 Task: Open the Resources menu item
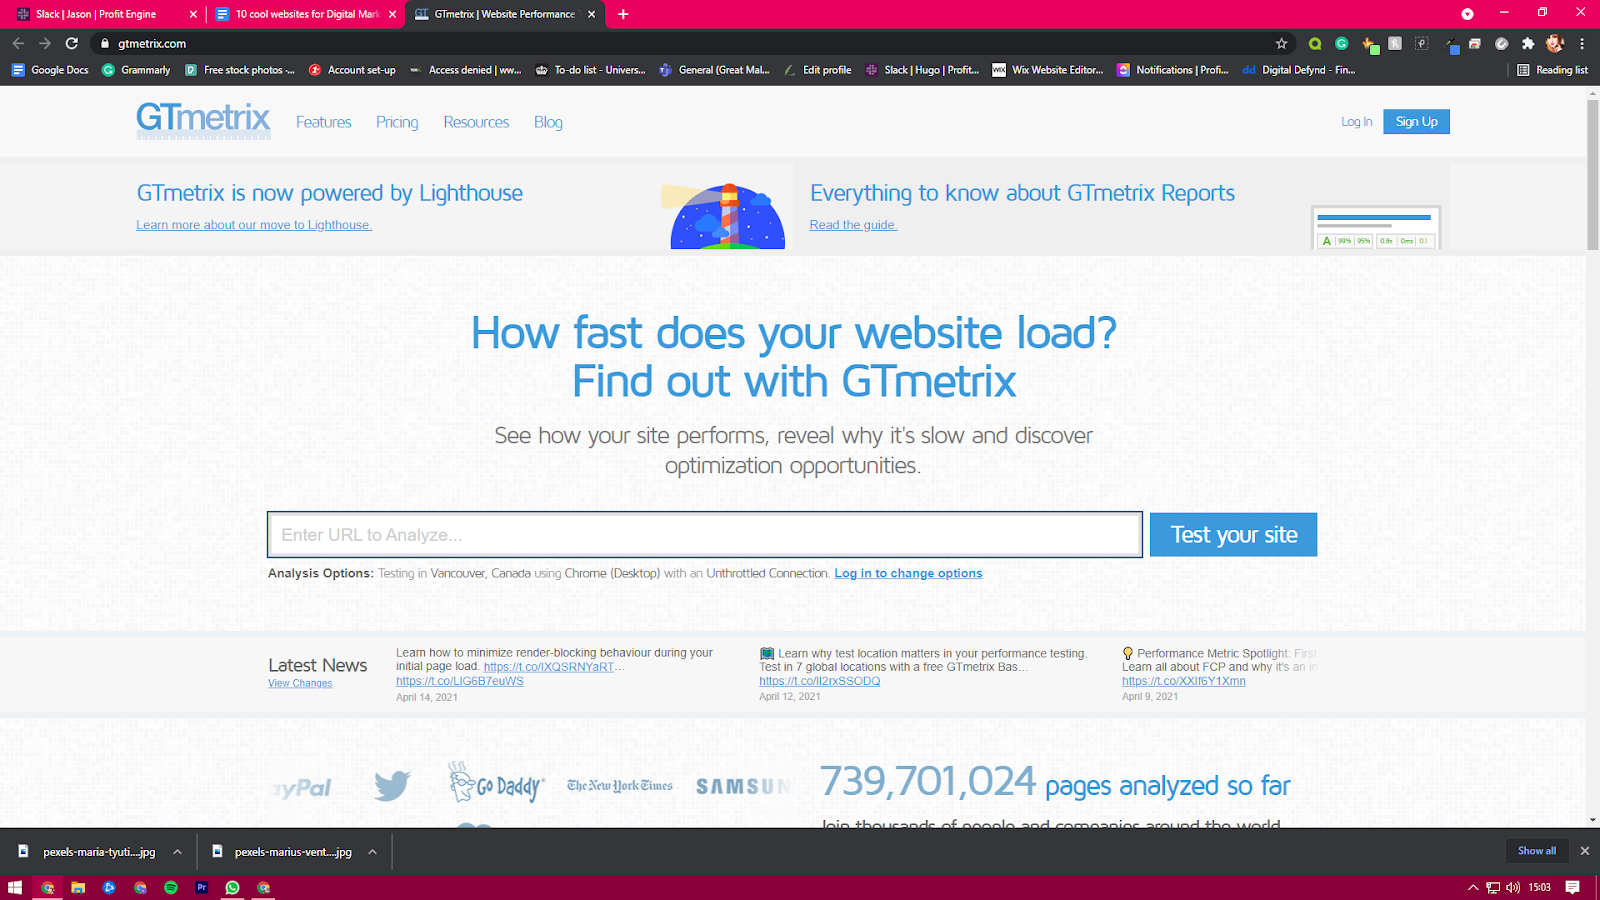pyautogui.click(x=476, y=122)
